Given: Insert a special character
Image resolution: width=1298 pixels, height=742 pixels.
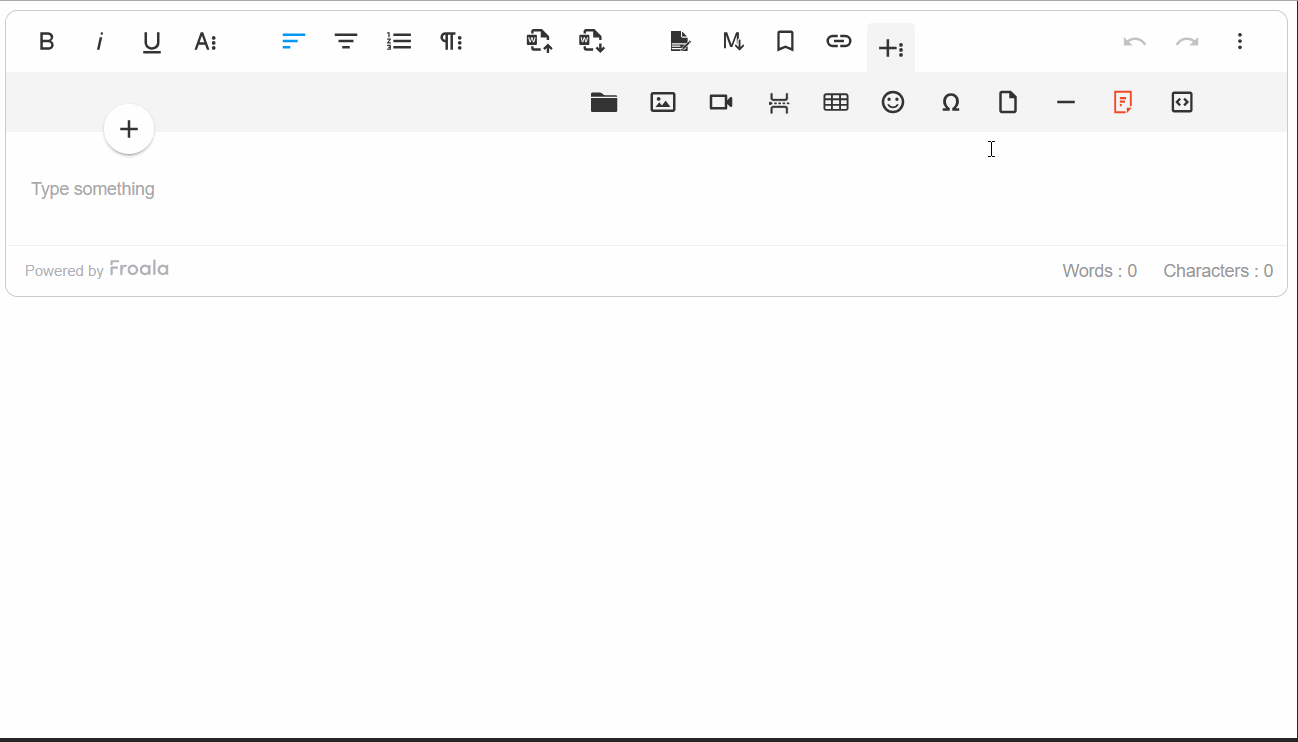Looking at the screenshot, I should click(950, 102).
